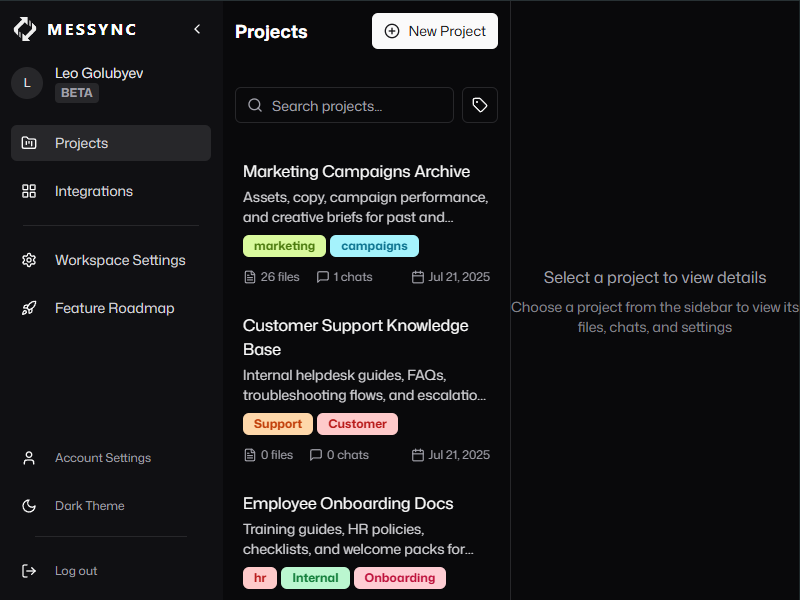Click the green marketing tag

pos(284,246)
